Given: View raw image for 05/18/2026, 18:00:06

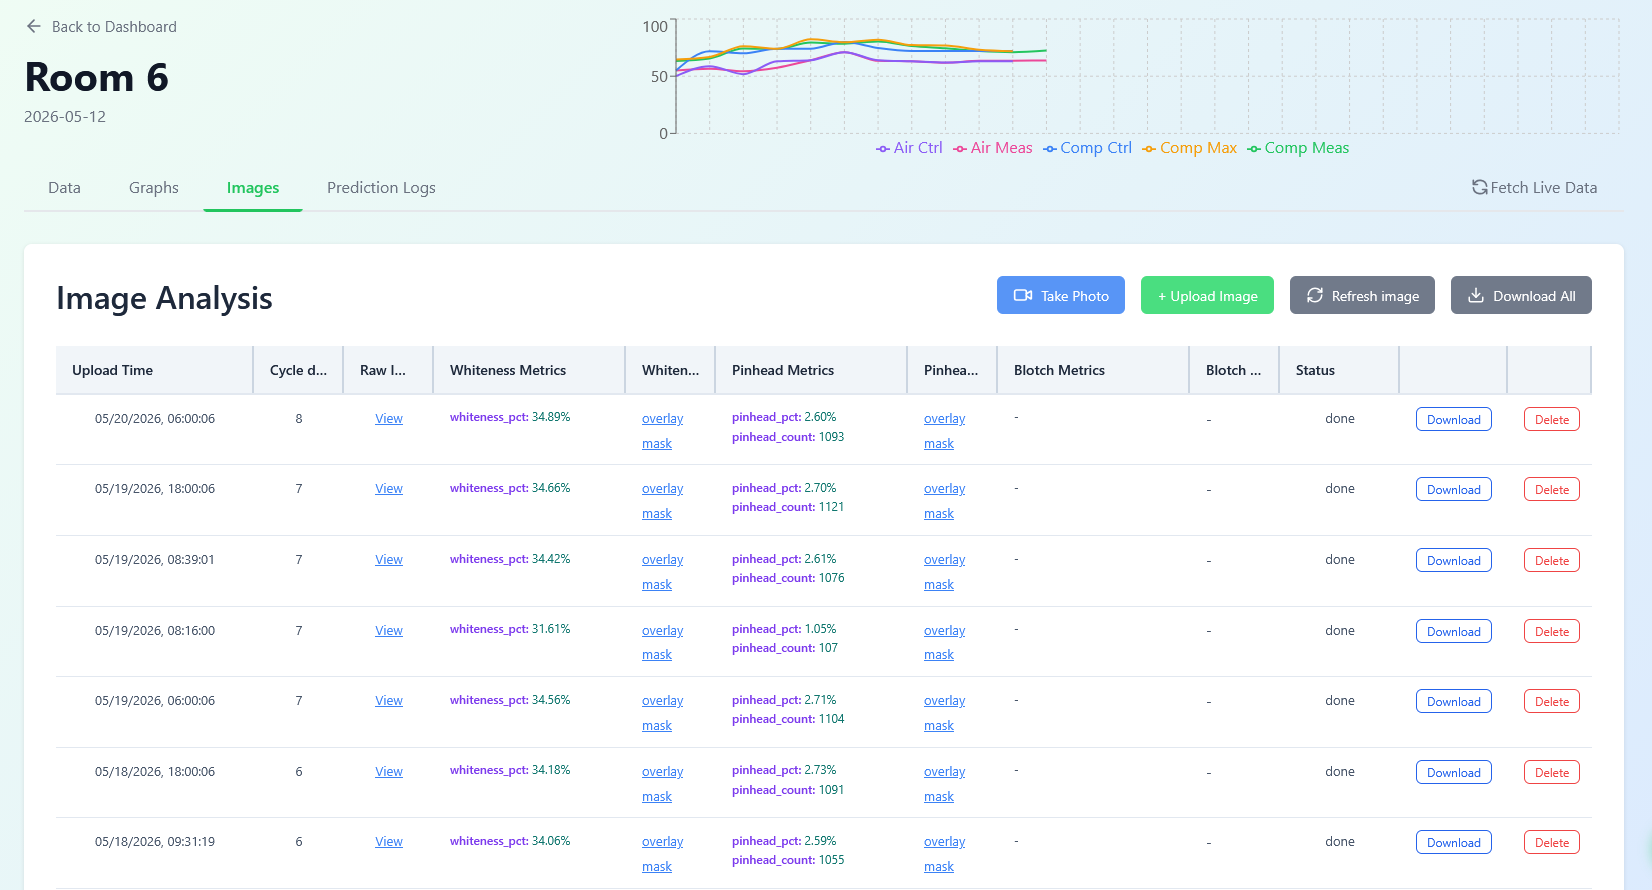Looking at the screenshot, I should (389, 772).
